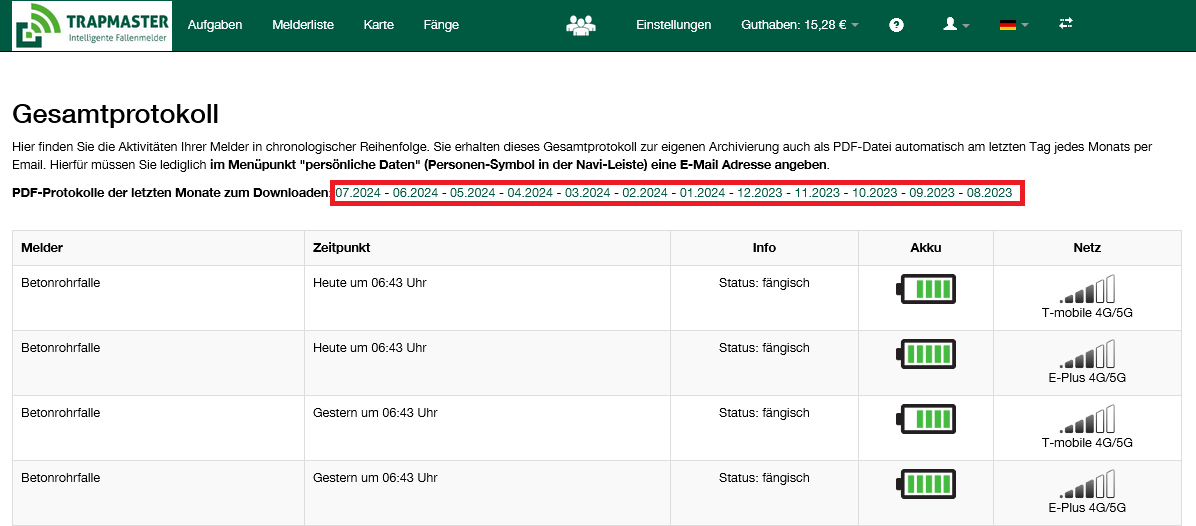Go to Melderliste
The height and width of the screenshot is (526, 1196).
click(303, 25)
